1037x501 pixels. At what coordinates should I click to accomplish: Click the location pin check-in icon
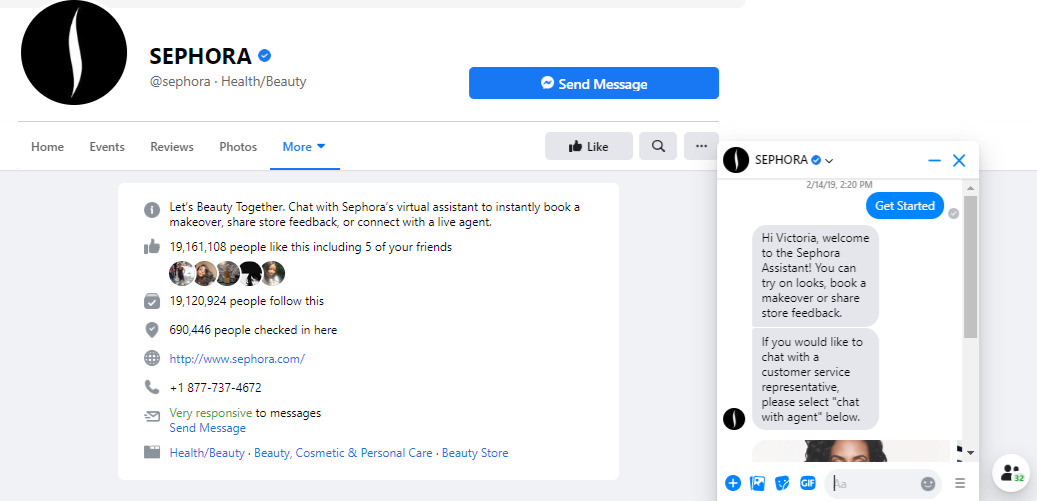(152, 330)
